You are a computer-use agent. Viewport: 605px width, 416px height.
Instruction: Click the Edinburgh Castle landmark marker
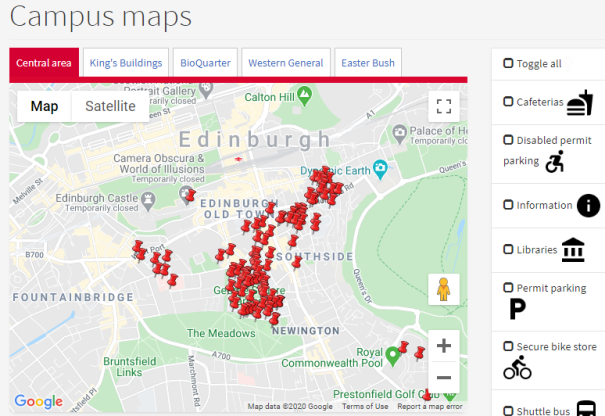(x=148, y=201)
